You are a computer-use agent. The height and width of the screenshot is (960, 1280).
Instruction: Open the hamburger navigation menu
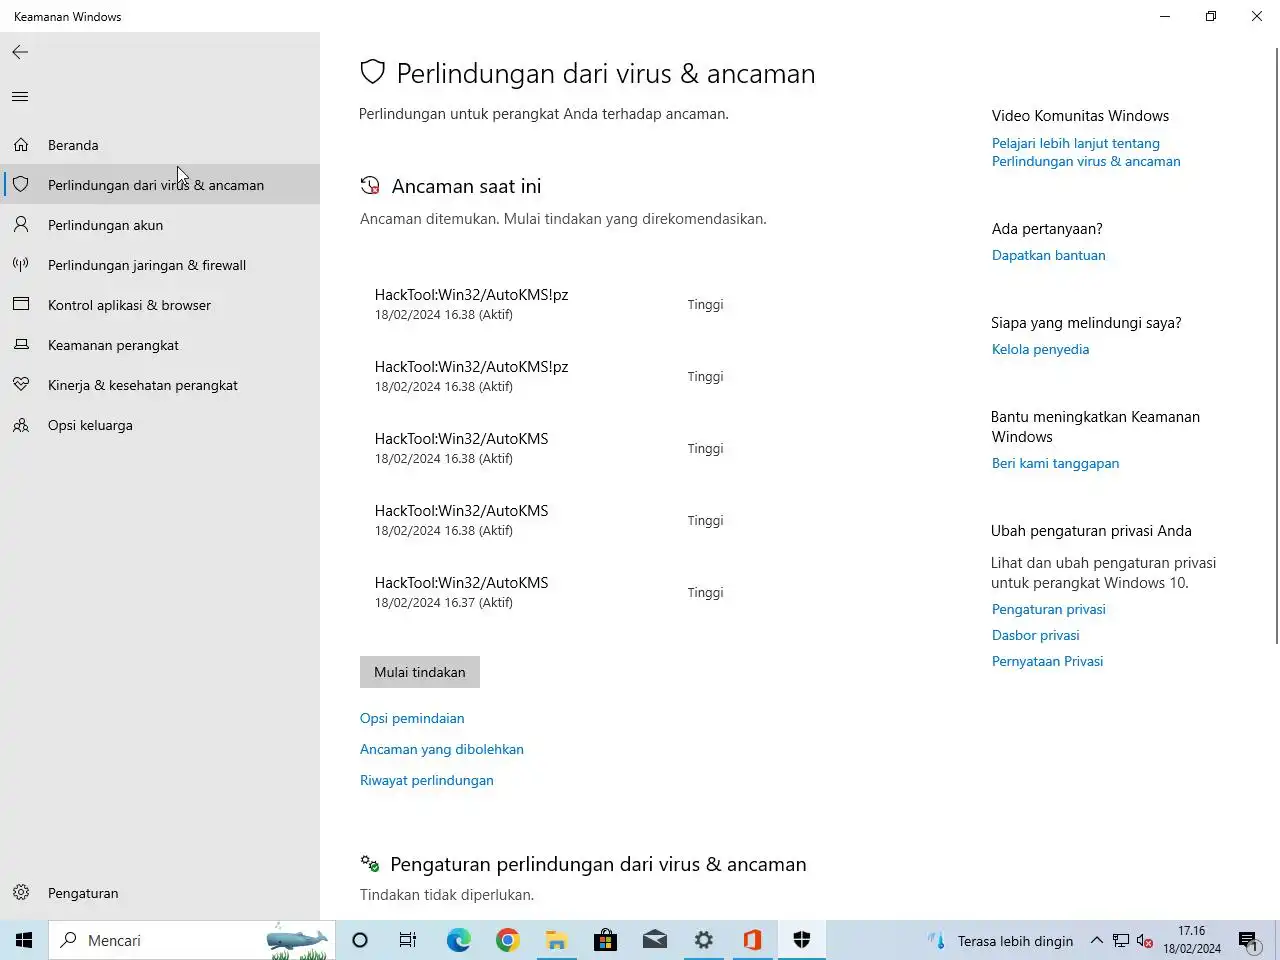click(20, 97)
